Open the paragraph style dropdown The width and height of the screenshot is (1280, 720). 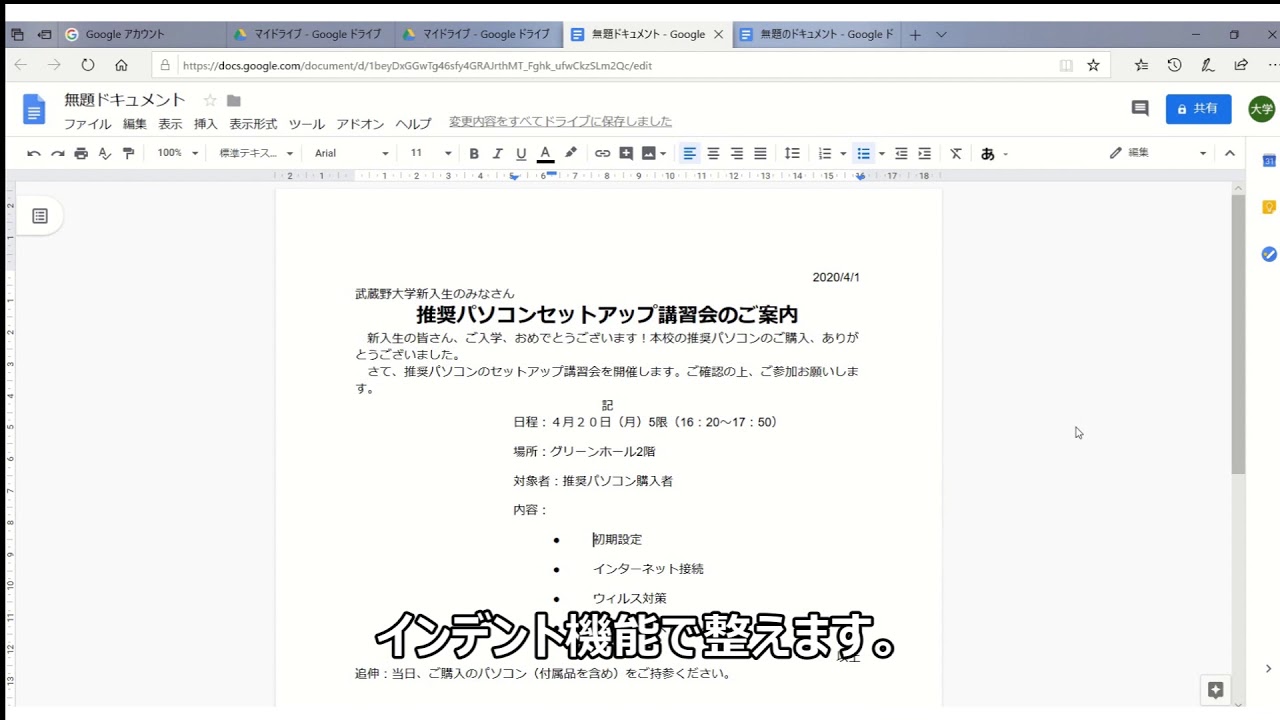pos(256,153)
